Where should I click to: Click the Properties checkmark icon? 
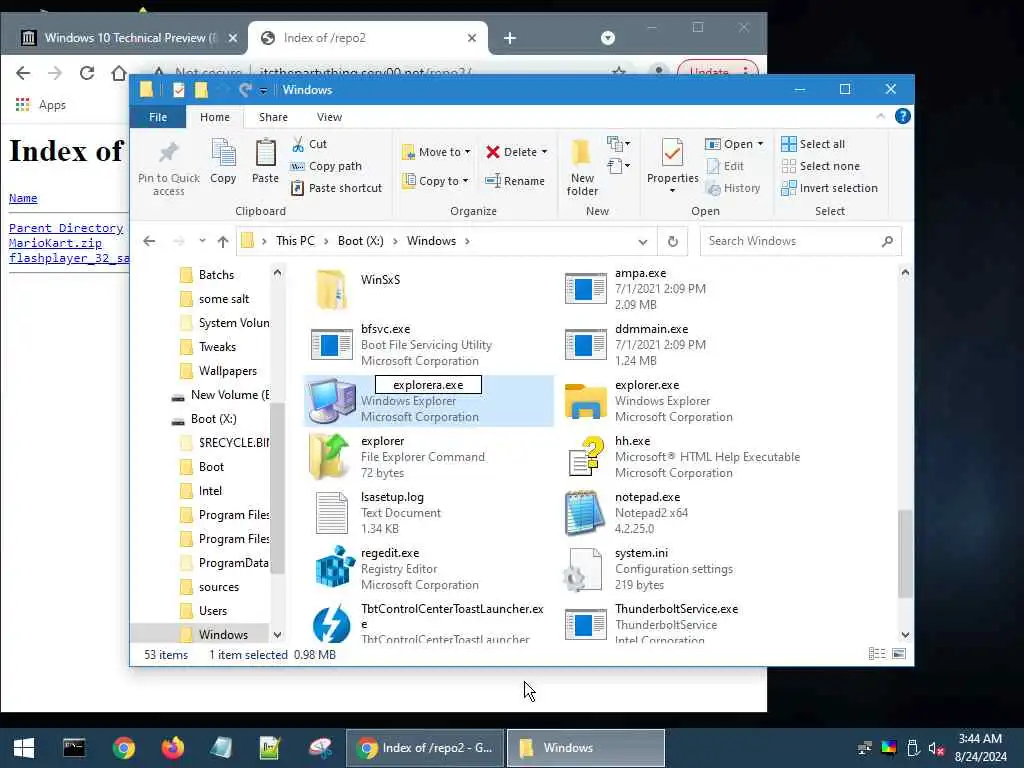(672, 153)
